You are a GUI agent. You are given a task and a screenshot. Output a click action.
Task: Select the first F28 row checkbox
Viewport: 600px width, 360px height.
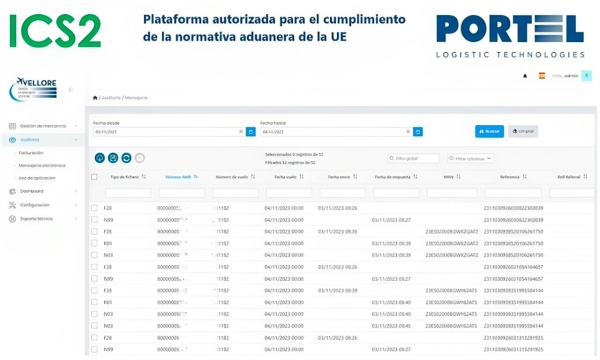point(94,208)
